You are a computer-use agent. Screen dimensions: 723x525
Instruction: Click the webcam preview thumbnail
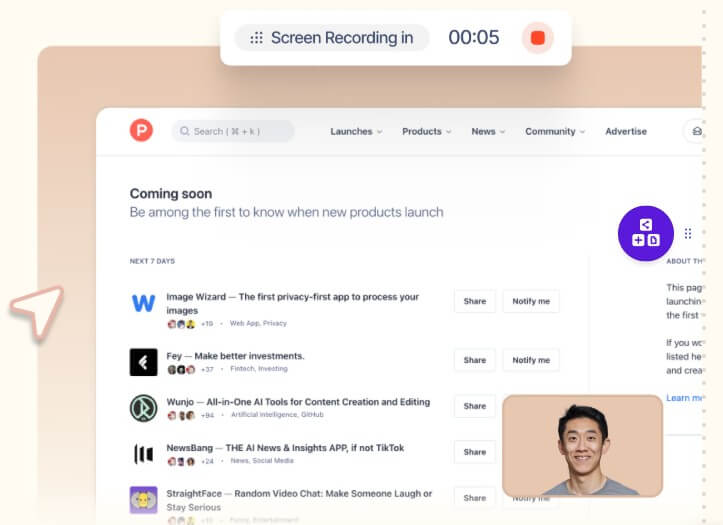(x=582, y=446)
